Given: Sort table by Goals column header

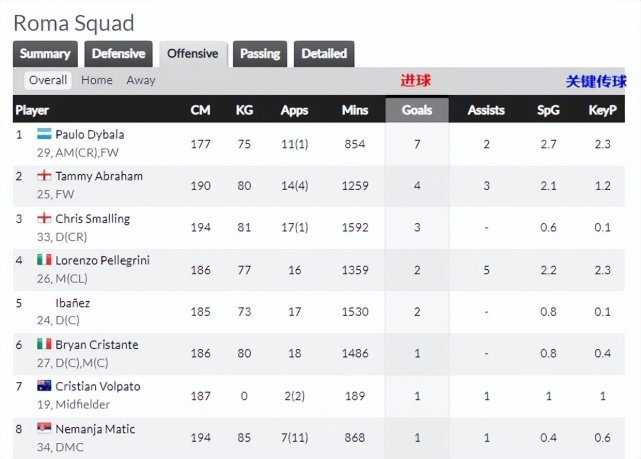Looking at the screenshot, I should point(417,110).
